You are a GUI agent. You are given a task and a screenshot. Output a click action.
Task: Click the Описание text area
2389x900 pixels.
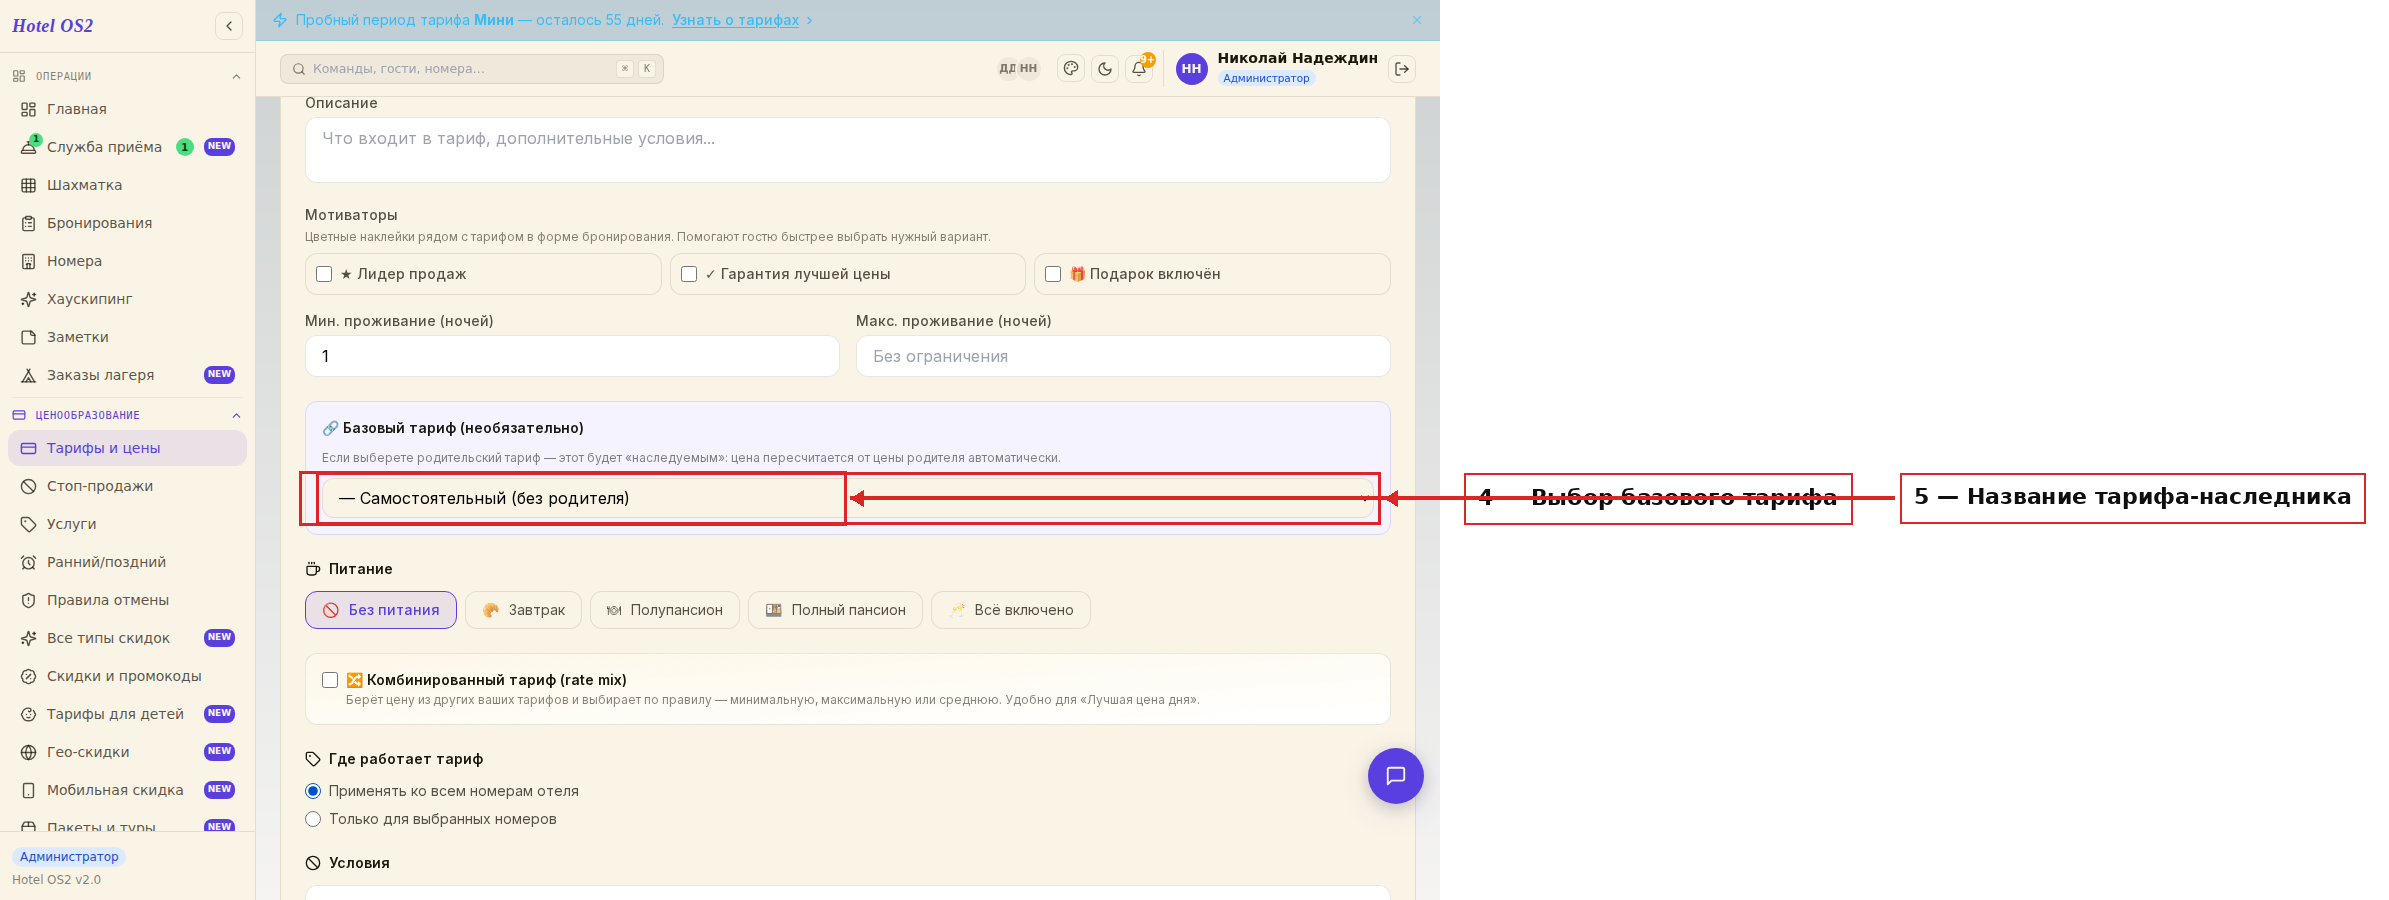pos(847,150)
